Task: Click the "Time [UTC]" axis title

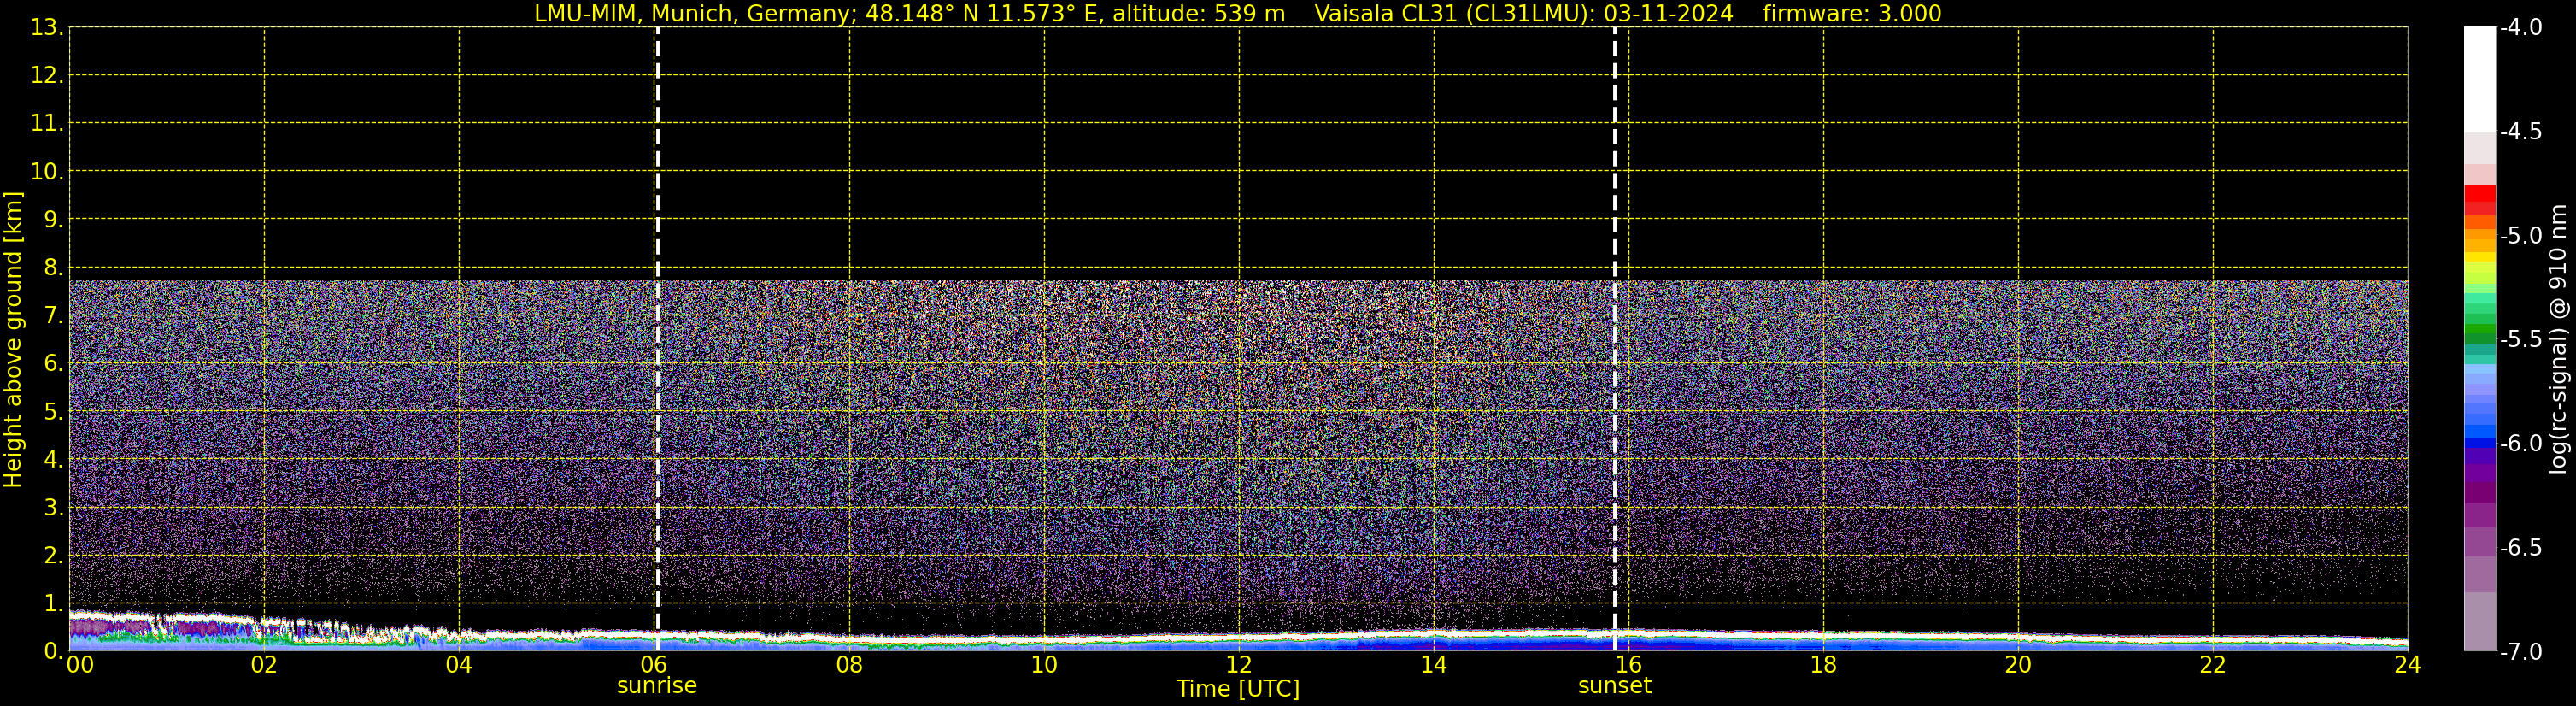Action: [1237, 689]
